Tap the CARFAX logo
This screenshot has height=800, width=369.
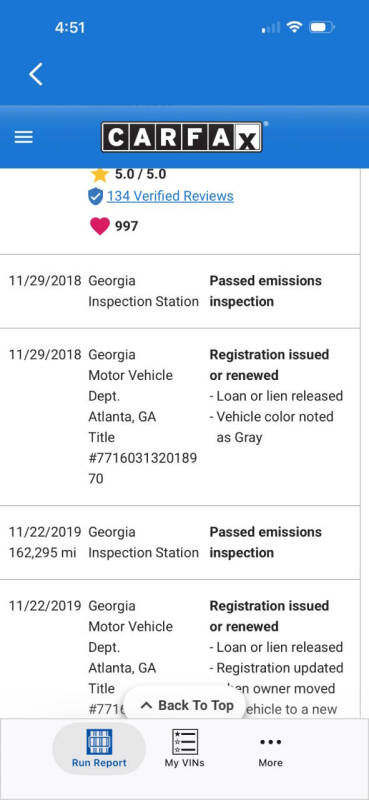[182, 137]
